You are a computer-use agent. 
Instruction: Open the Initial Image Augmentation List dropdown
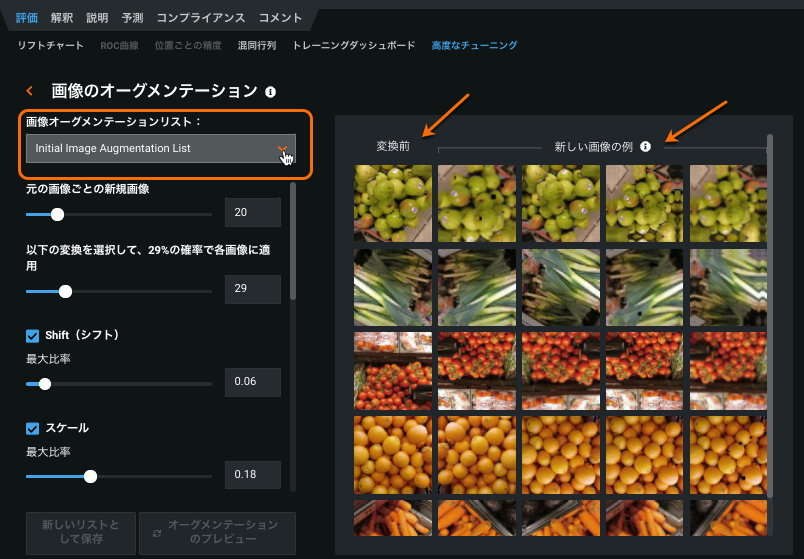160,148
